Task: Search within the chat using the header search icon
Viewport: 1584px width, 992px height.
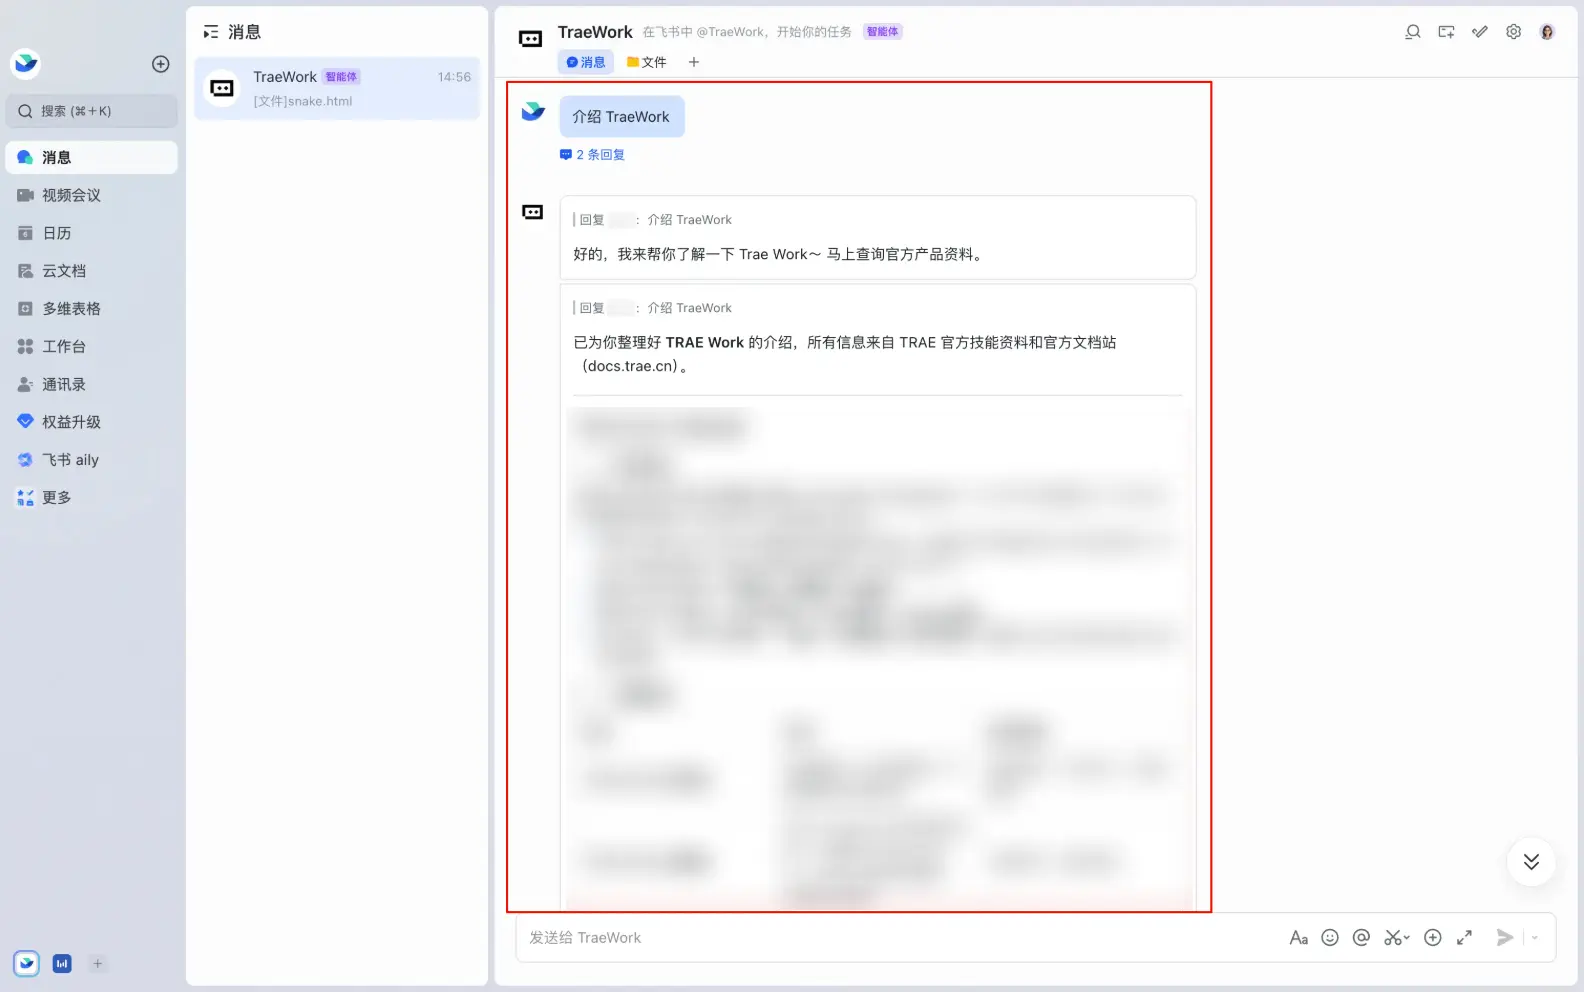Action: point(1413,32)
